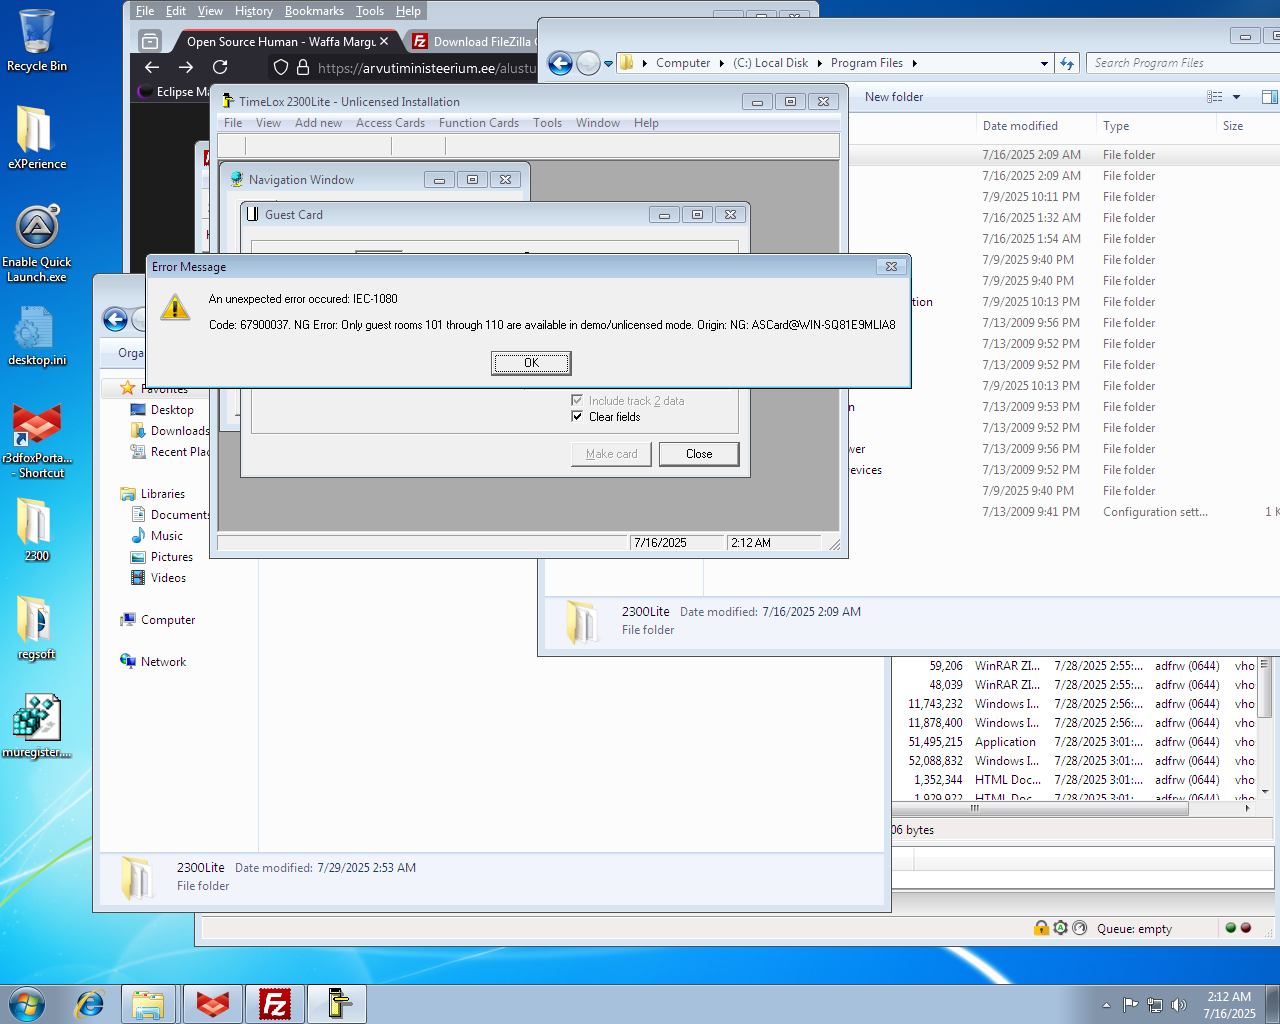Open the TimeLox Window menu

[598, 123]
